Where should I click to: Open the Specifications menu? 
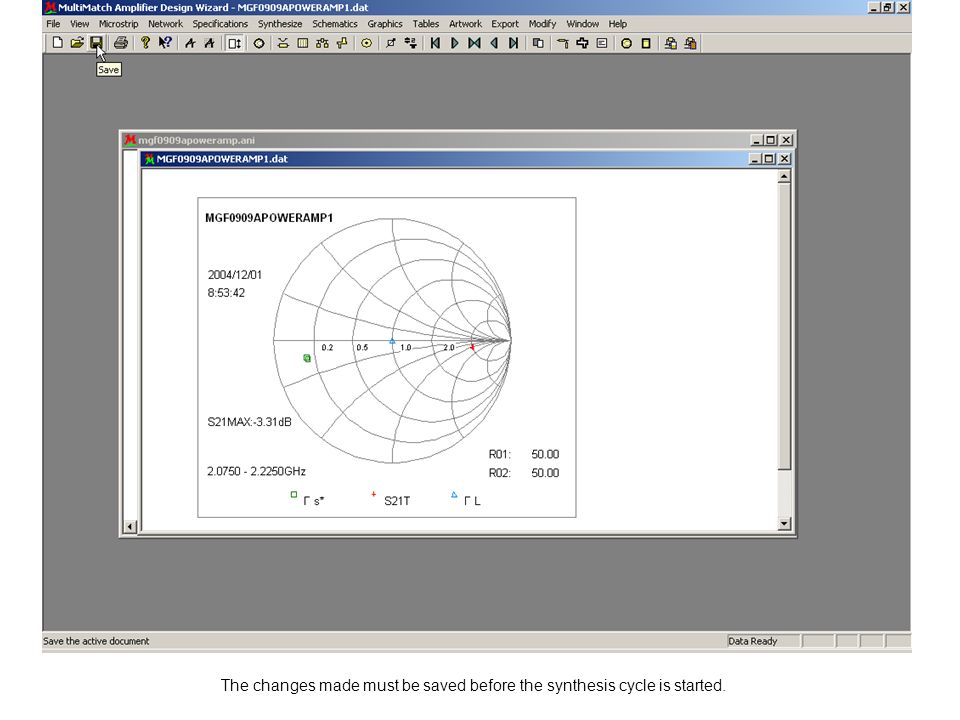tap(220, 24)
